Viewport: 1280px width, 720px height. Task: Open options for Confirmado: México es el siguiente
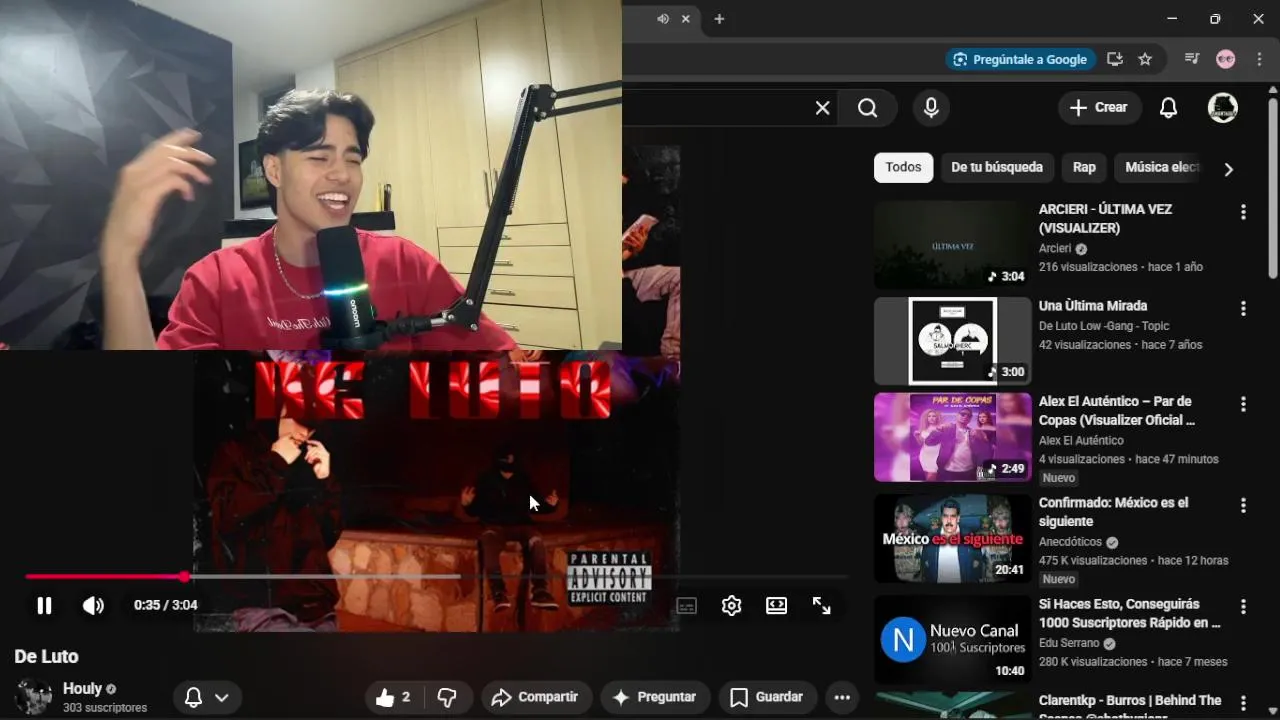pyautogui.click(x=1243, y=506)
